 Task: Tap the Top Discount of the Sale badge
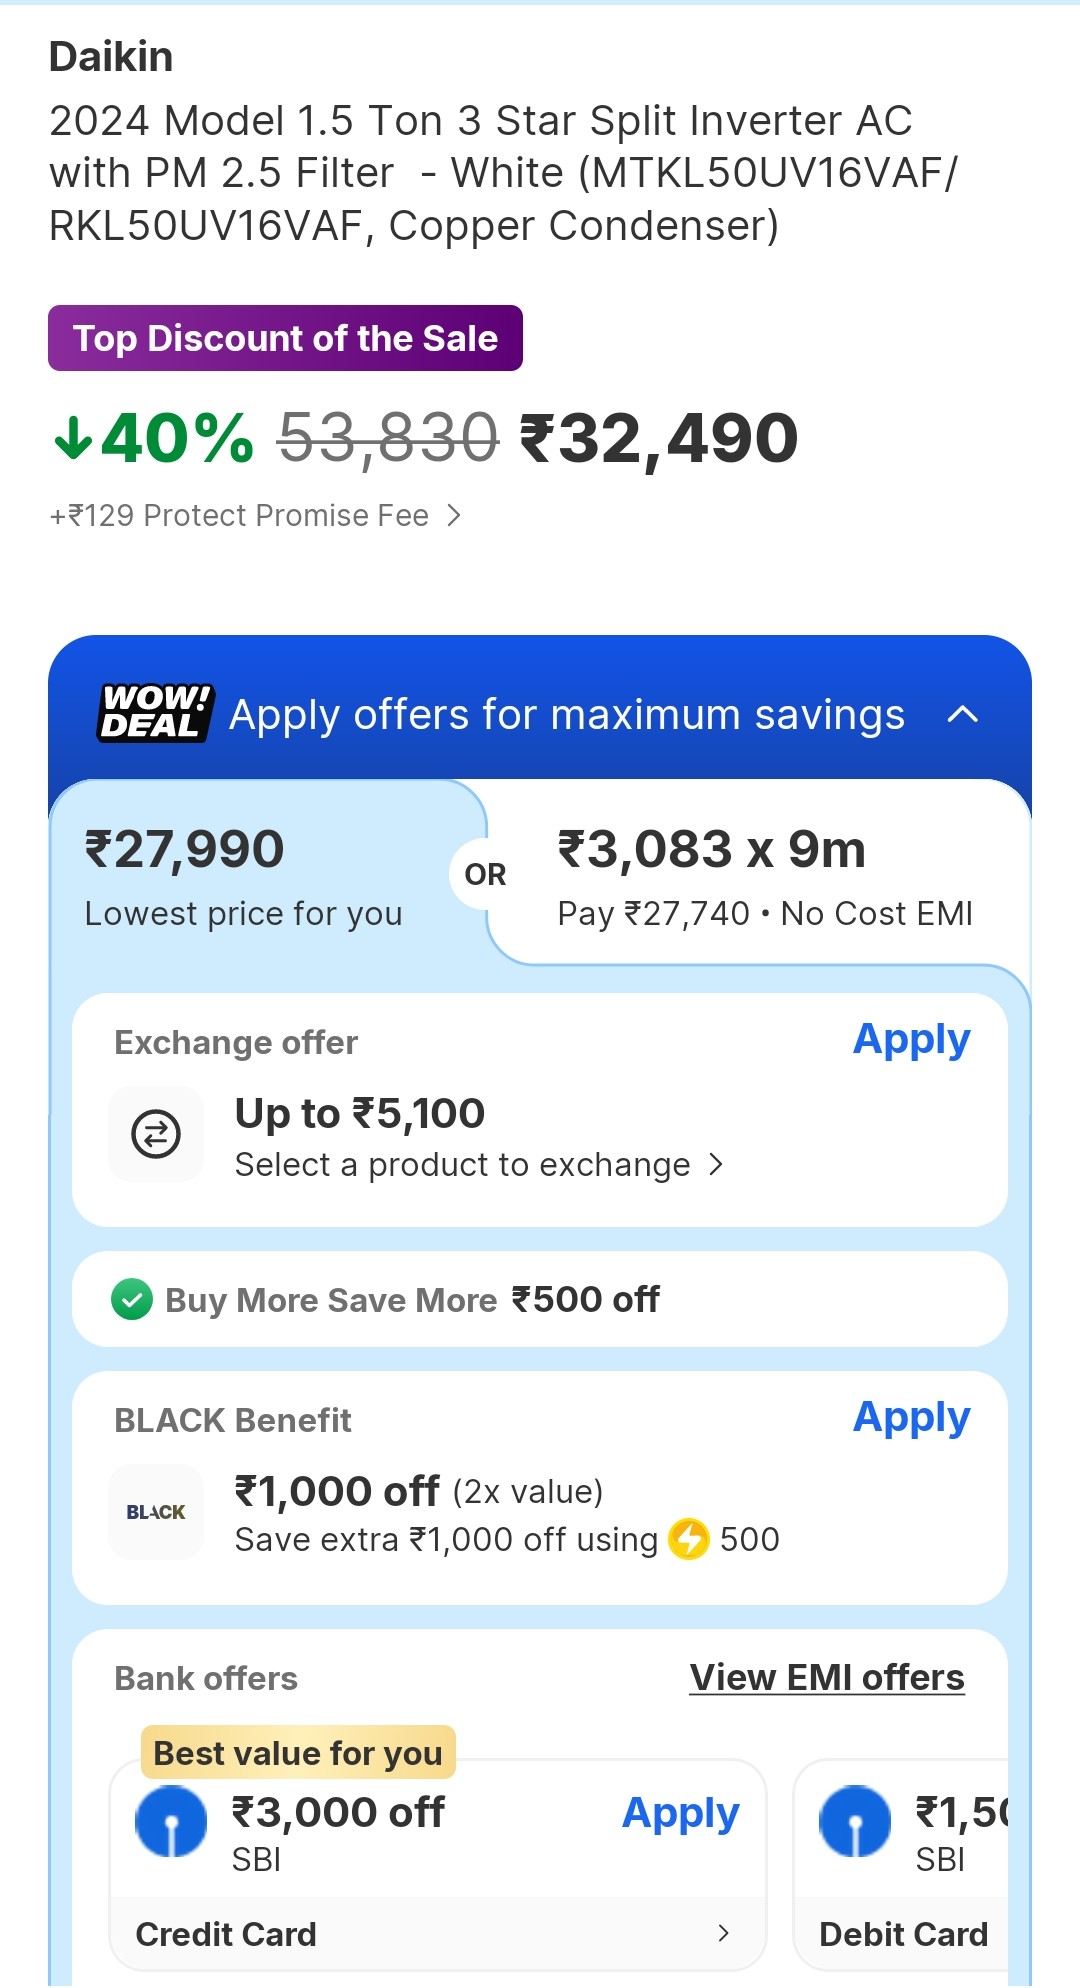point(285,338)
